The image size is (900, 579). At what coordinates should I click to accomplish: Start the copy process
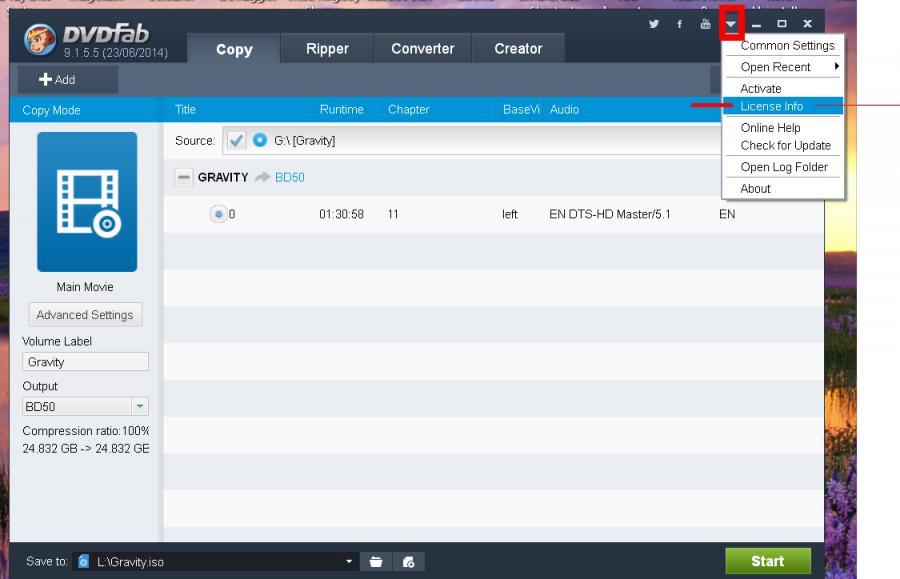coord(768,561)
